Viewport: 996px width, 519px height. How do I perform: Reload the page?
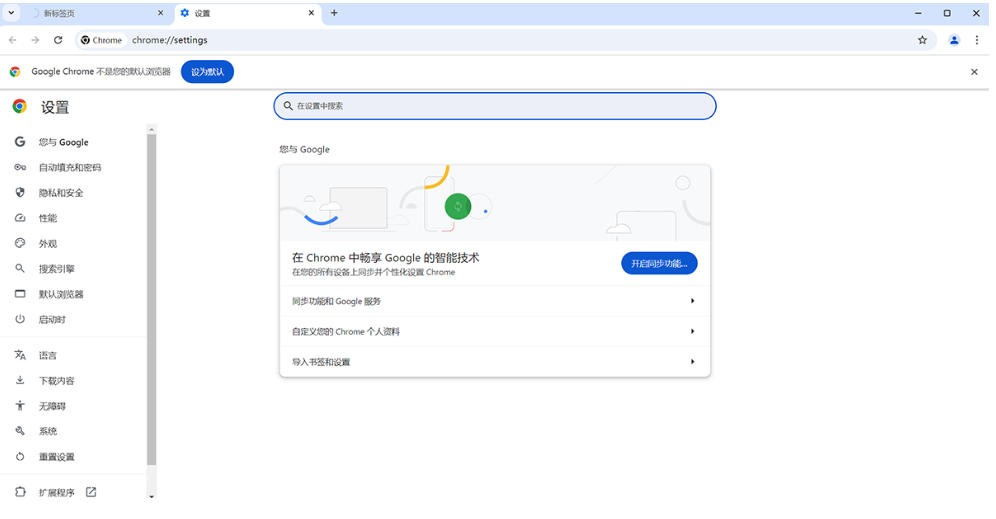tap(58, 40)
